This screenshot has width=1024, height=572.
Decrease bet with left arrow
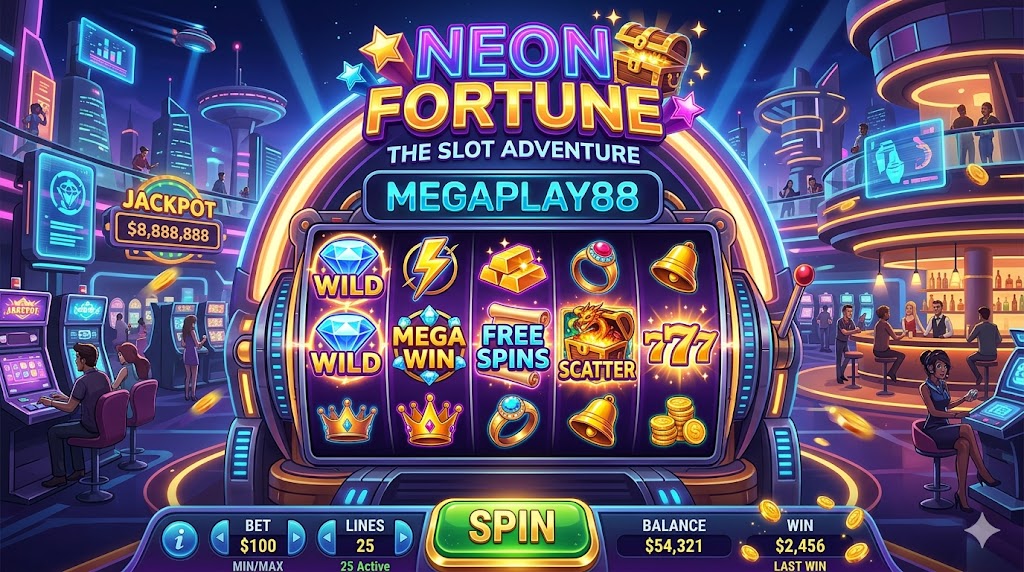(220, 537)
